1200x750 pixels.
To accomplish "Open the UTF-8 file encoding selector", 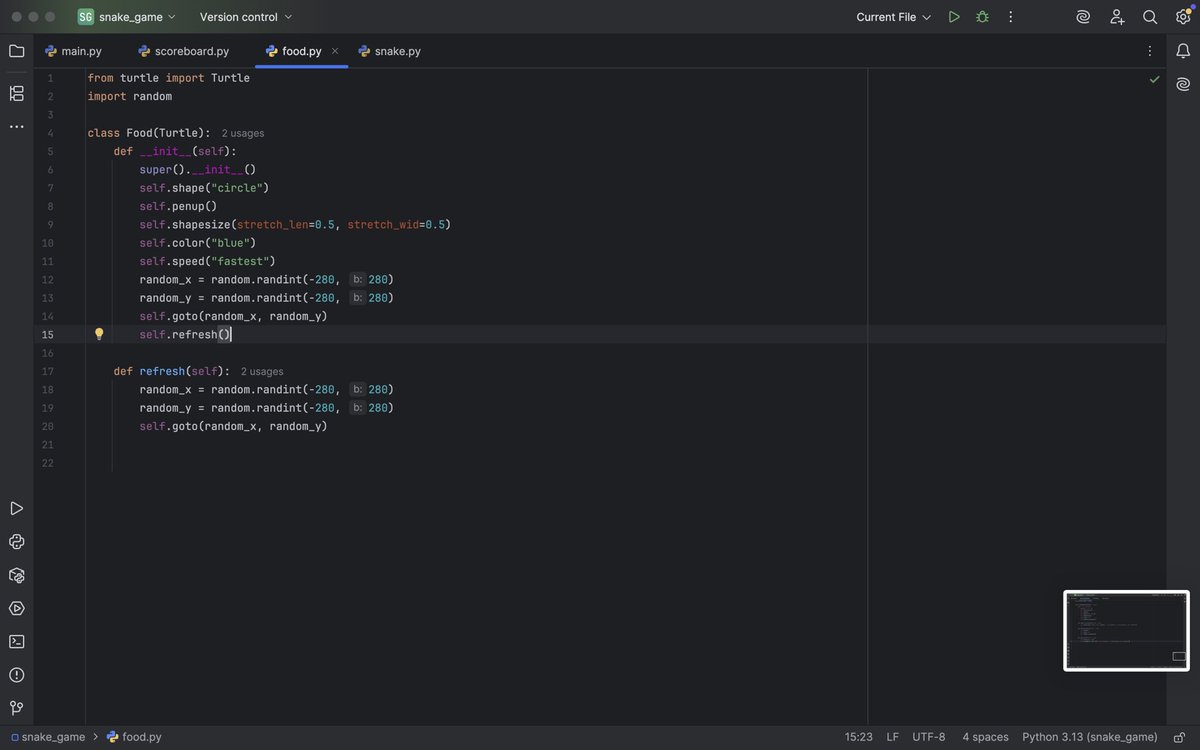I will (928, 737).
